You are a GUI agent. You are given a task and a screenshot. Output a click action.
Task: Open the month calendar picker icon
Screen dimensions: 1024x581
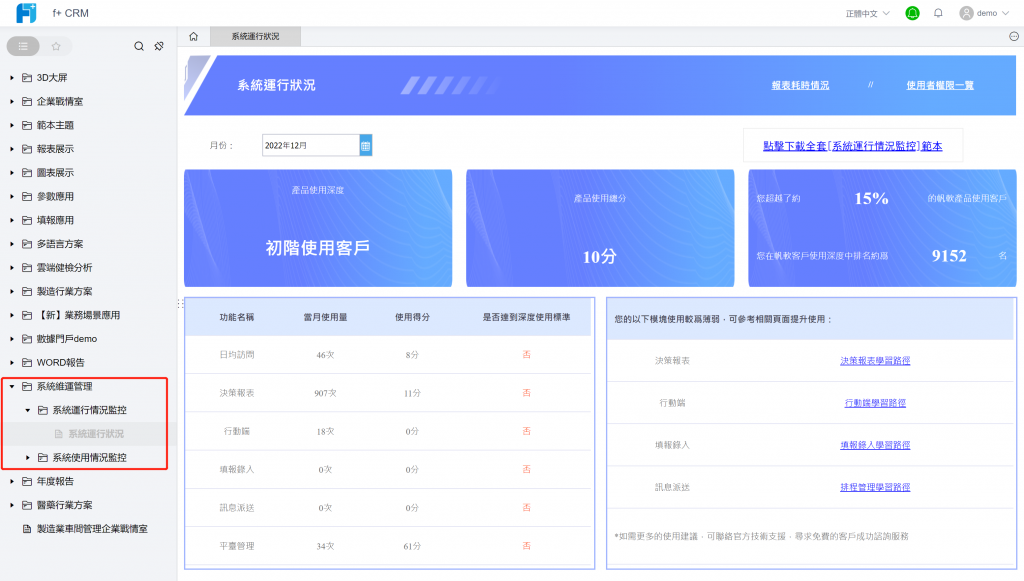pyautogui.click(x=366, y=146)
